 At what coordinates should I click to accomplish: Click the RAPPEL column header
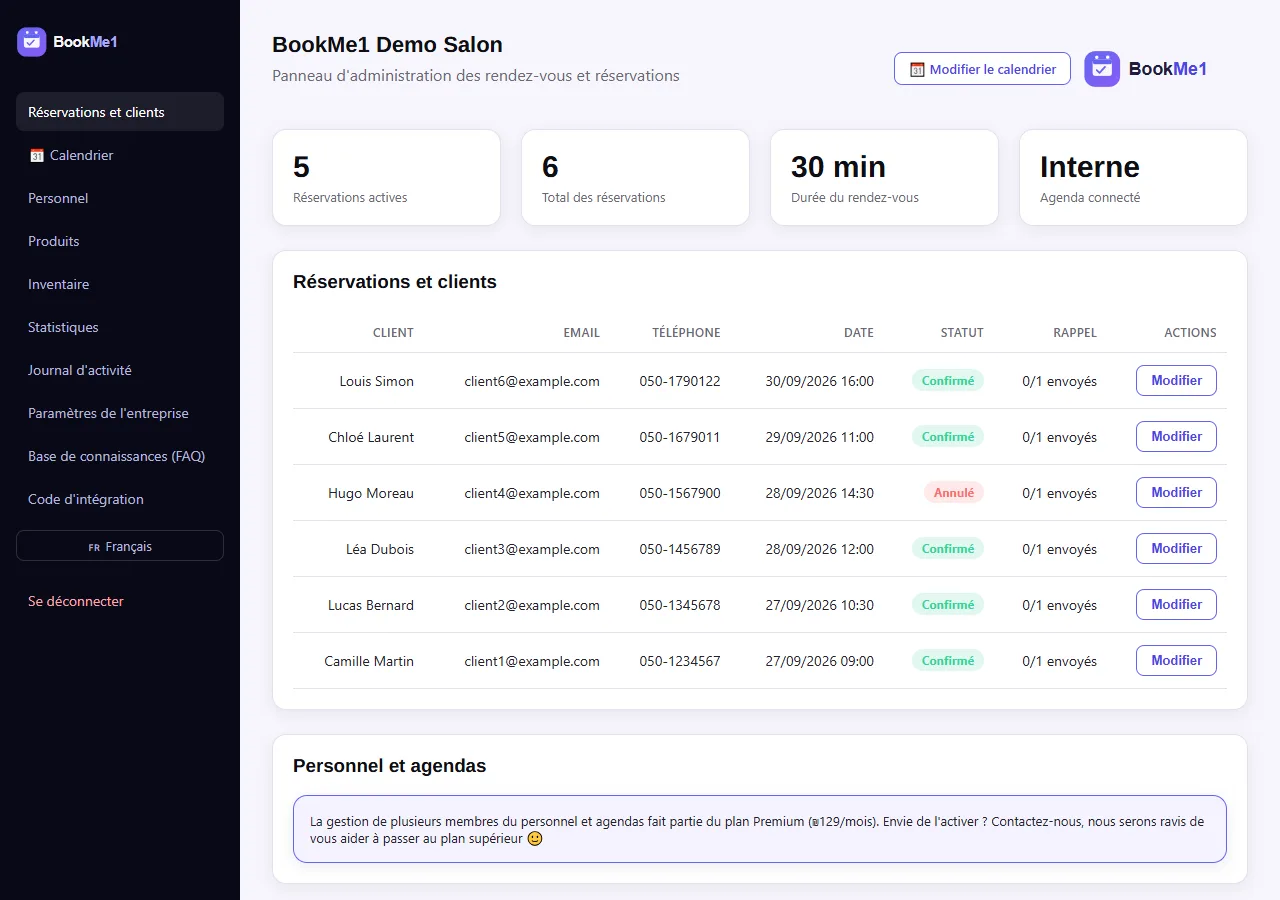click(1075, 333)
